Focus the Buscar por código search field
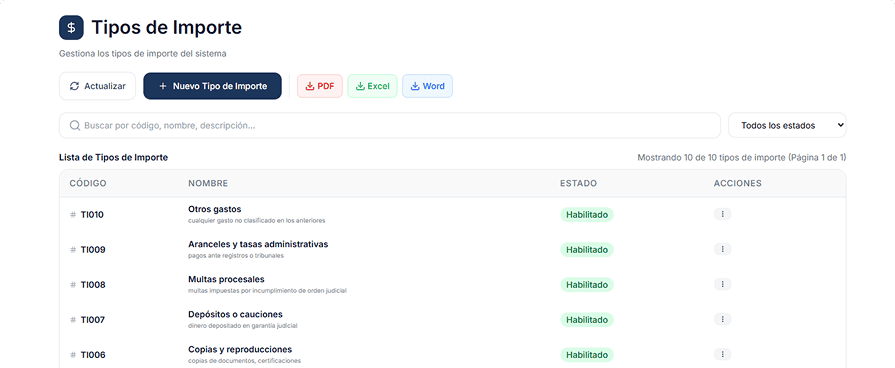 click(390, 126)
